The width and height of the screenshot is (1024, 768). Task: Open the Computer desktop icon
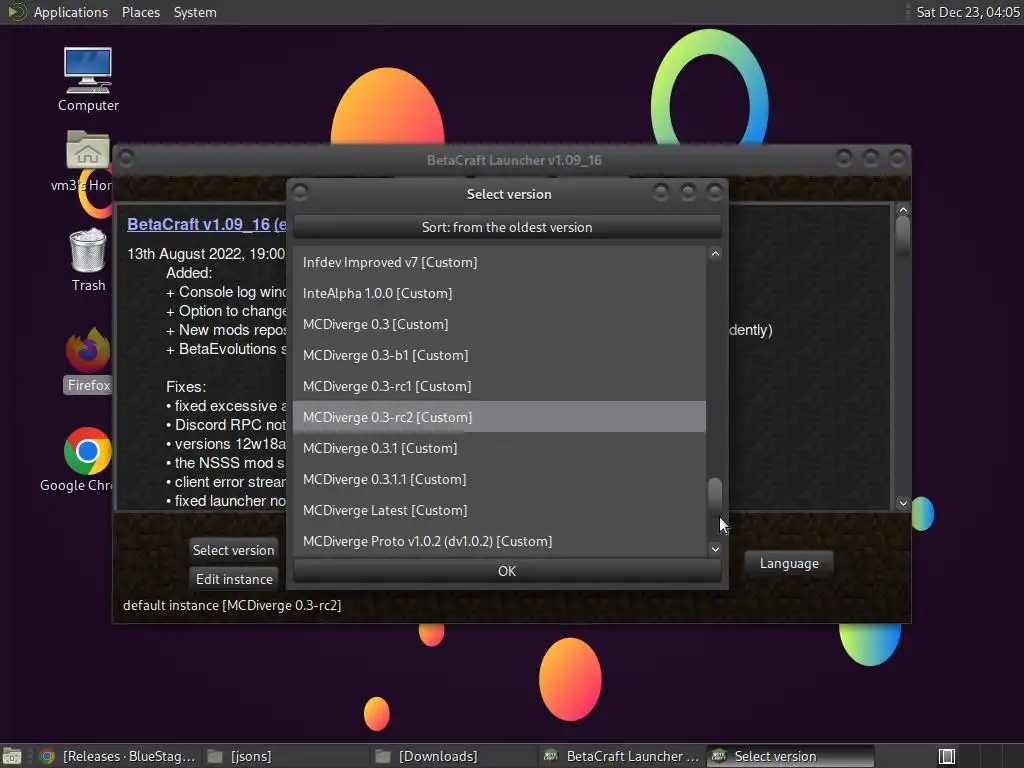pyautogui.click(x=88, y=80)
